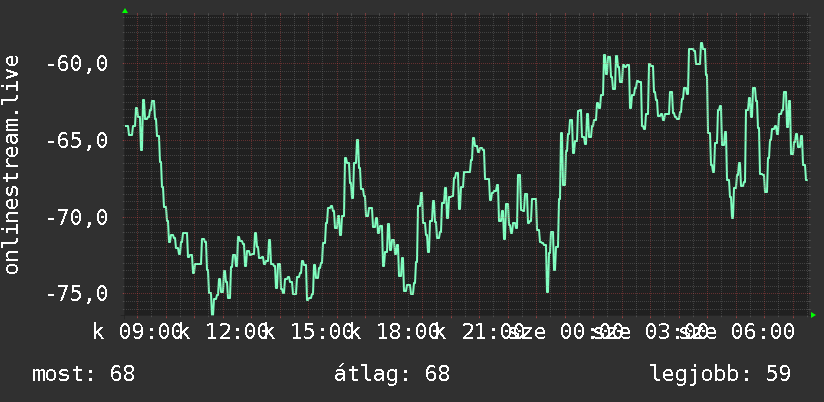Click the 'legjobb: 59' best value text
The height and width of the screenshot is (402, 824).
(720, 374)
